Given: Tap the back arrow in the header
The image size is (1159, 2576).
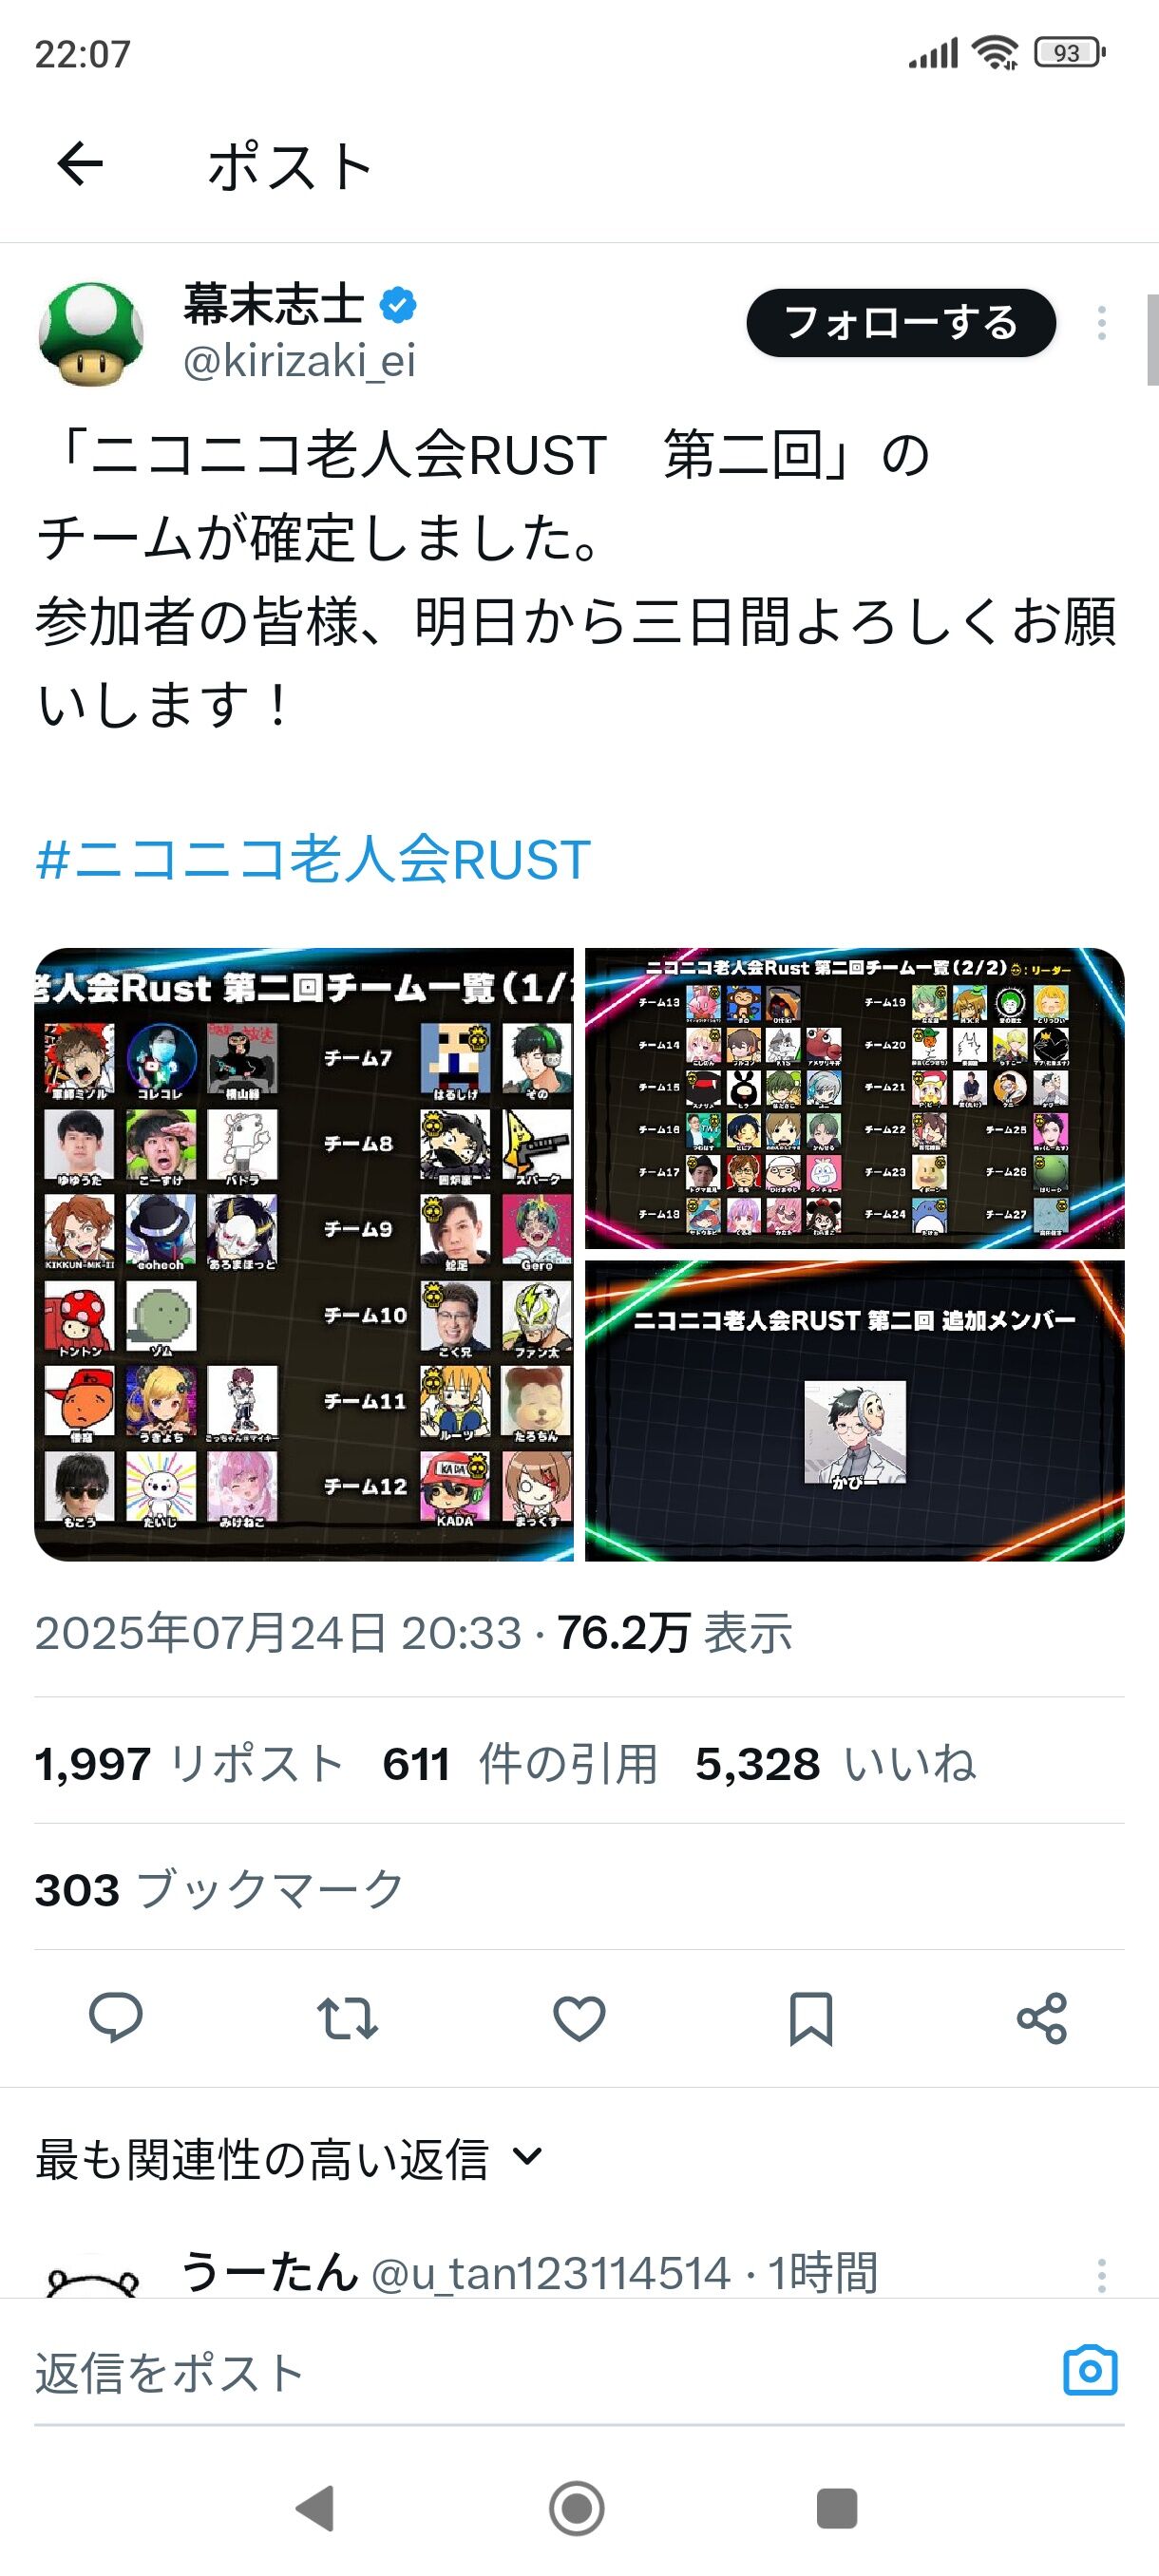Looking at the screenshot, I should [x=80, y=164].
